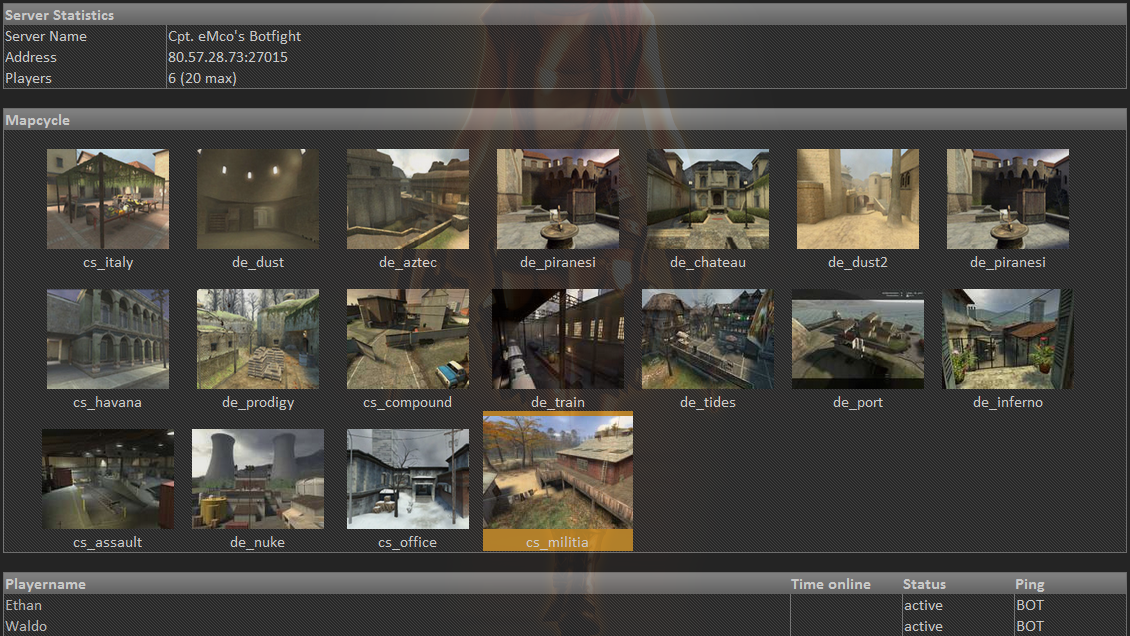This screenshot has height=636, width=1130.
Task: Click the "Server Name" row label
Action: coord(45,36)
